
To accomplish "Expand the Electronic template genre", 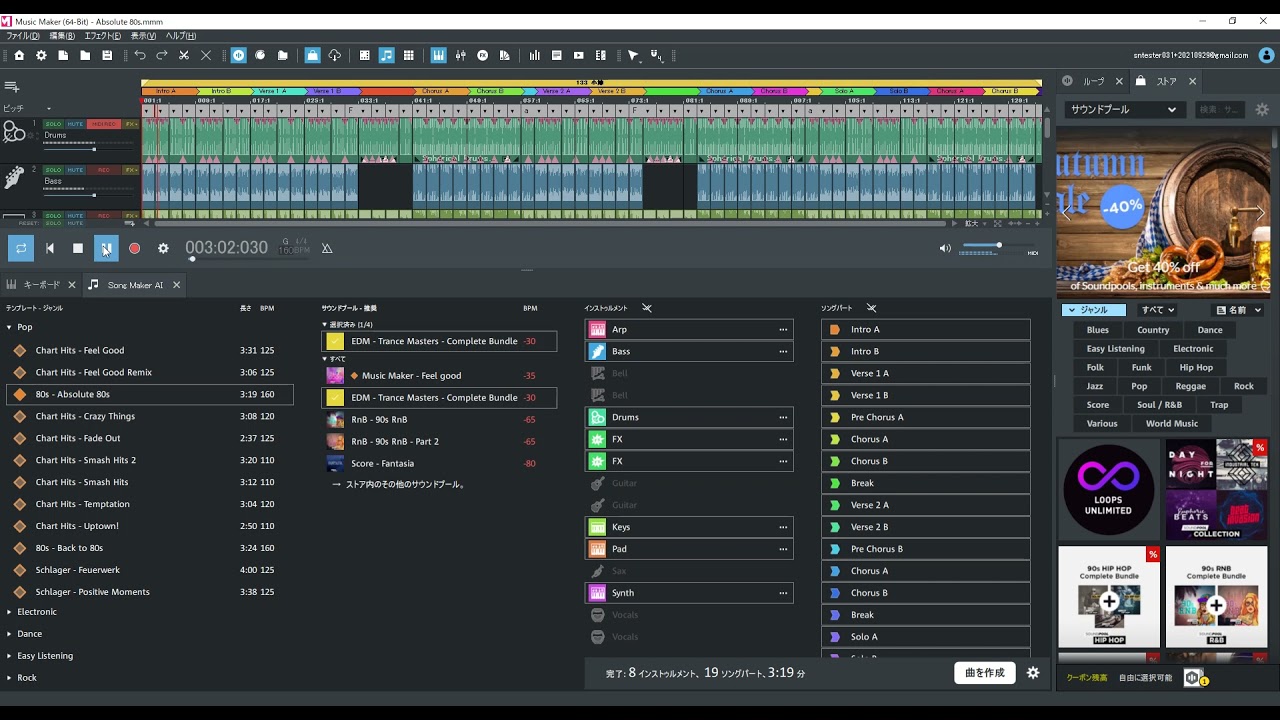I will click(x=9, y=612).
